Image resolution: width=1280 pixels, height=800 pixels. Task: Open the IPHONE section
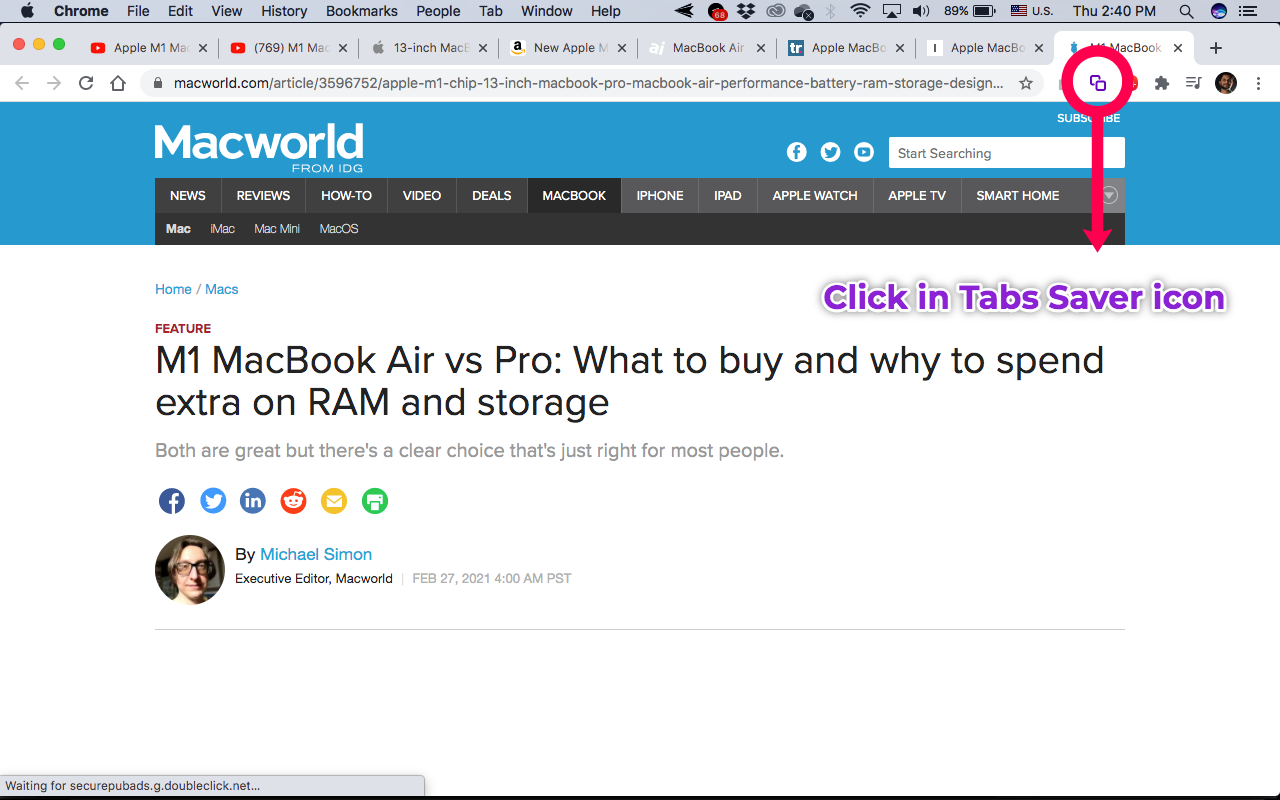coord(660,195)
